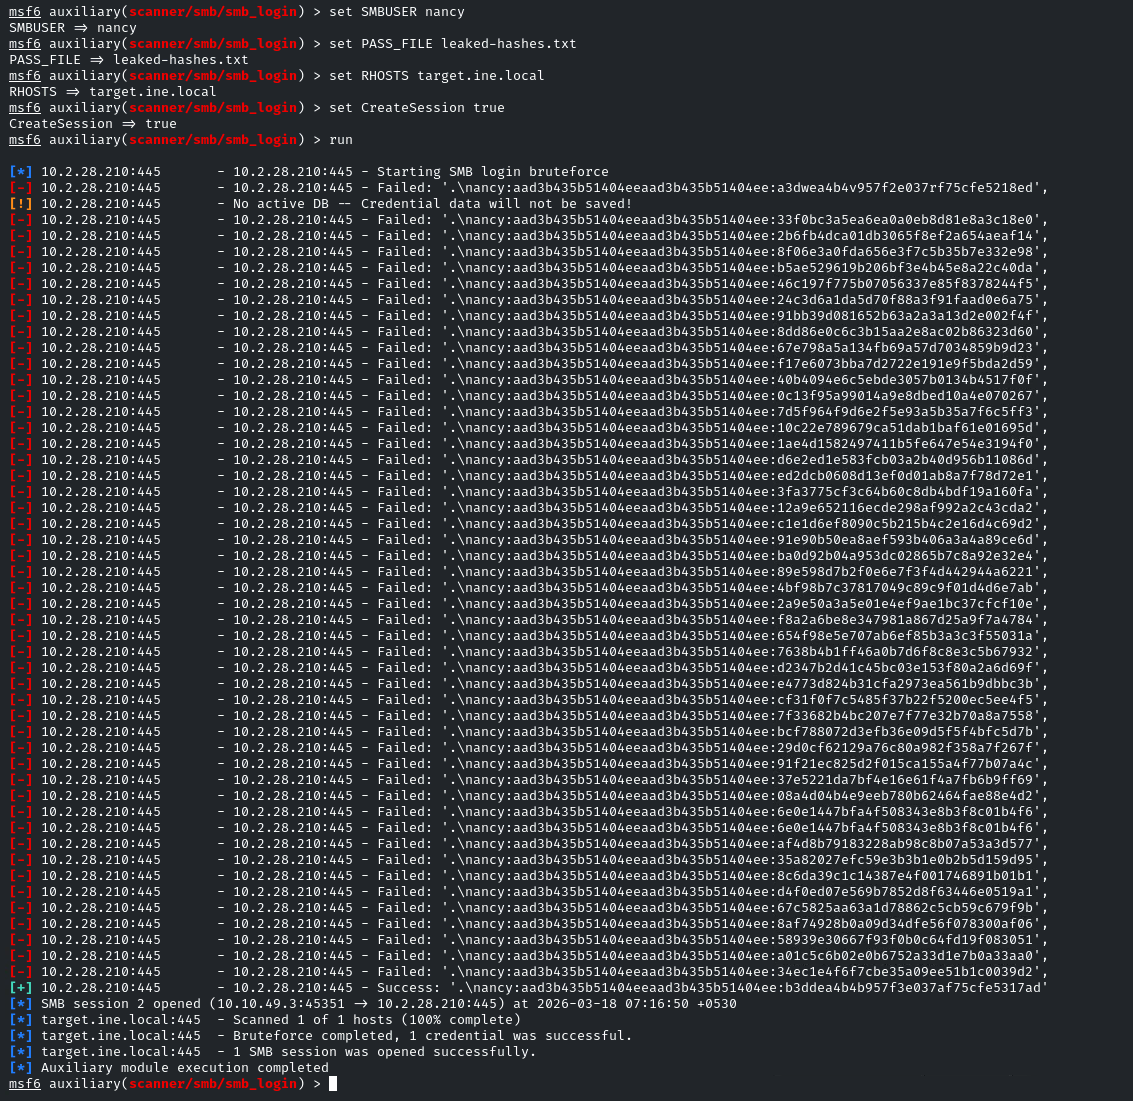Click failed hash bcf788072d3efb36e09d5f5f4bfc5d7b
The width and height of the screenshot is (1133, 1101).
tap(905, 731)
